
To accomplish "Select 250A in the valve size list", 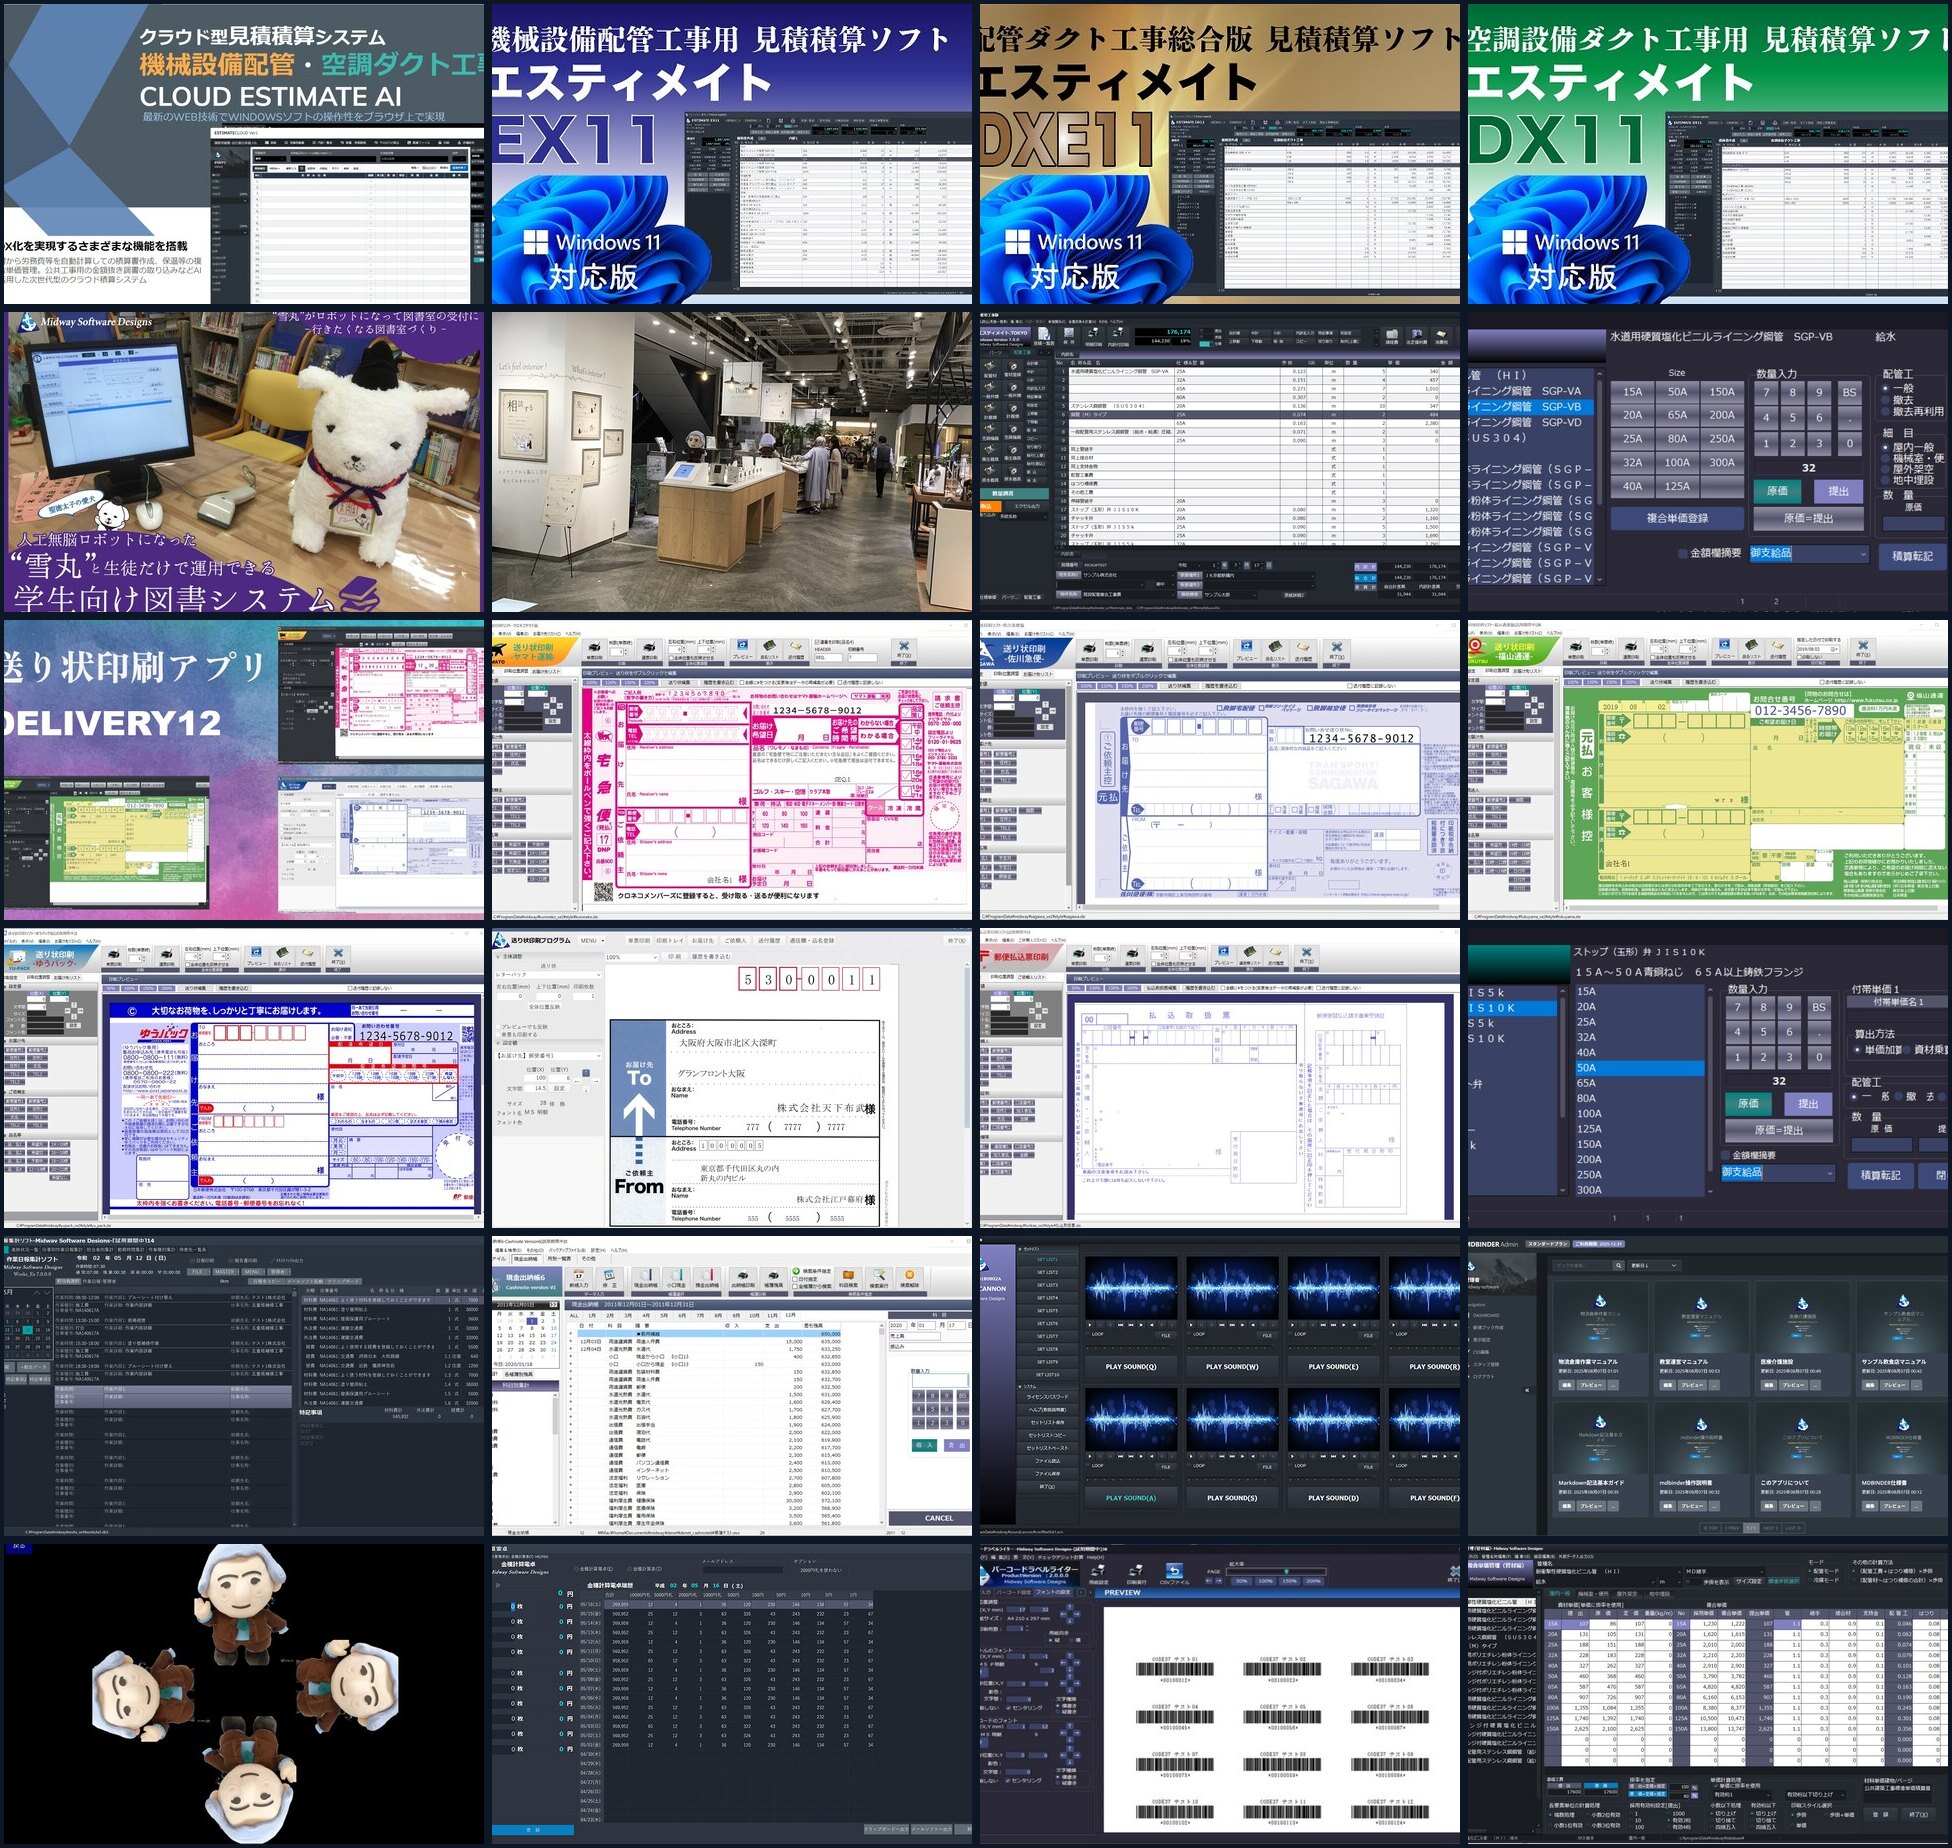I will (1639, 1175).
